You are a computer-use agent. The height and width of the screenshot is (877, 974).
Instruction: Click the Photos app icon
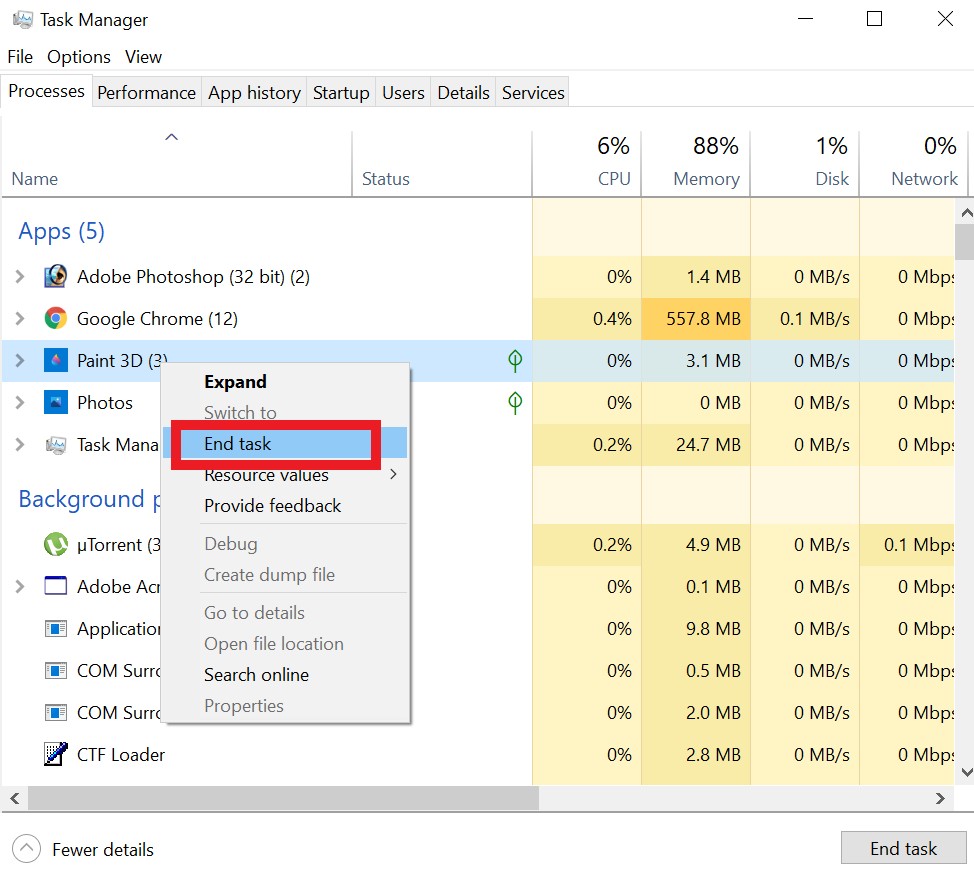click(x=55, y=402)
